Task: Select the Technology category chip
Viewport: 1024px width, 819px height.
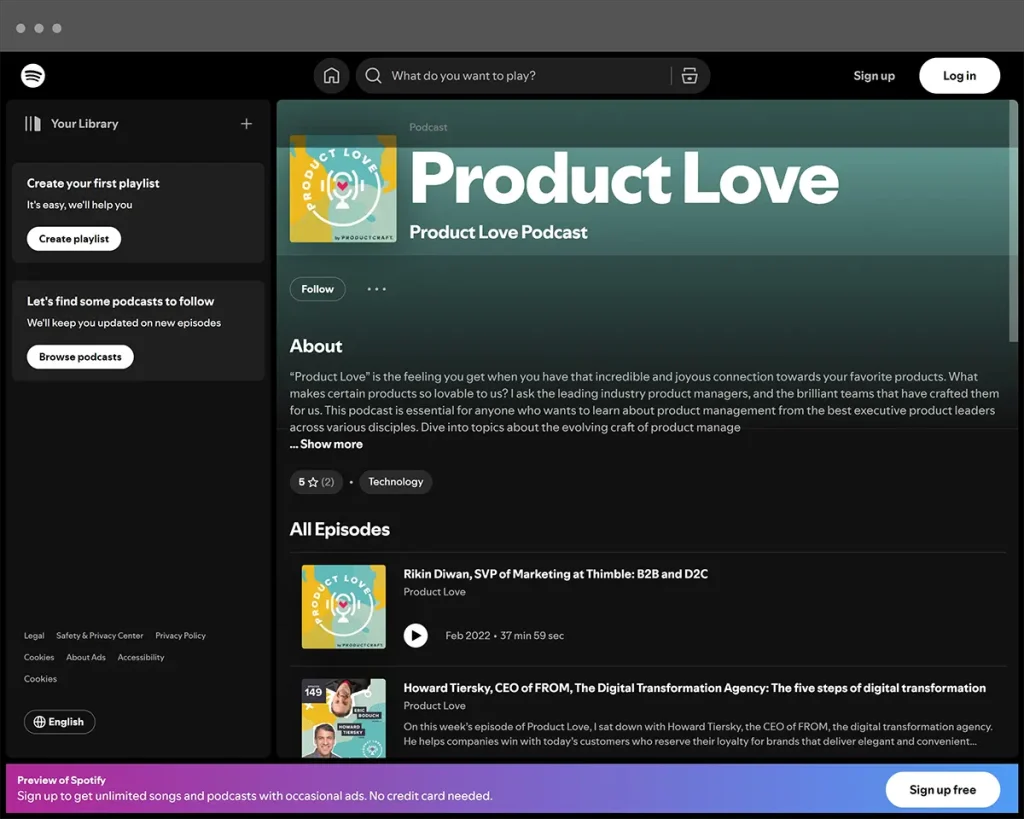Action: click(395, 481)
